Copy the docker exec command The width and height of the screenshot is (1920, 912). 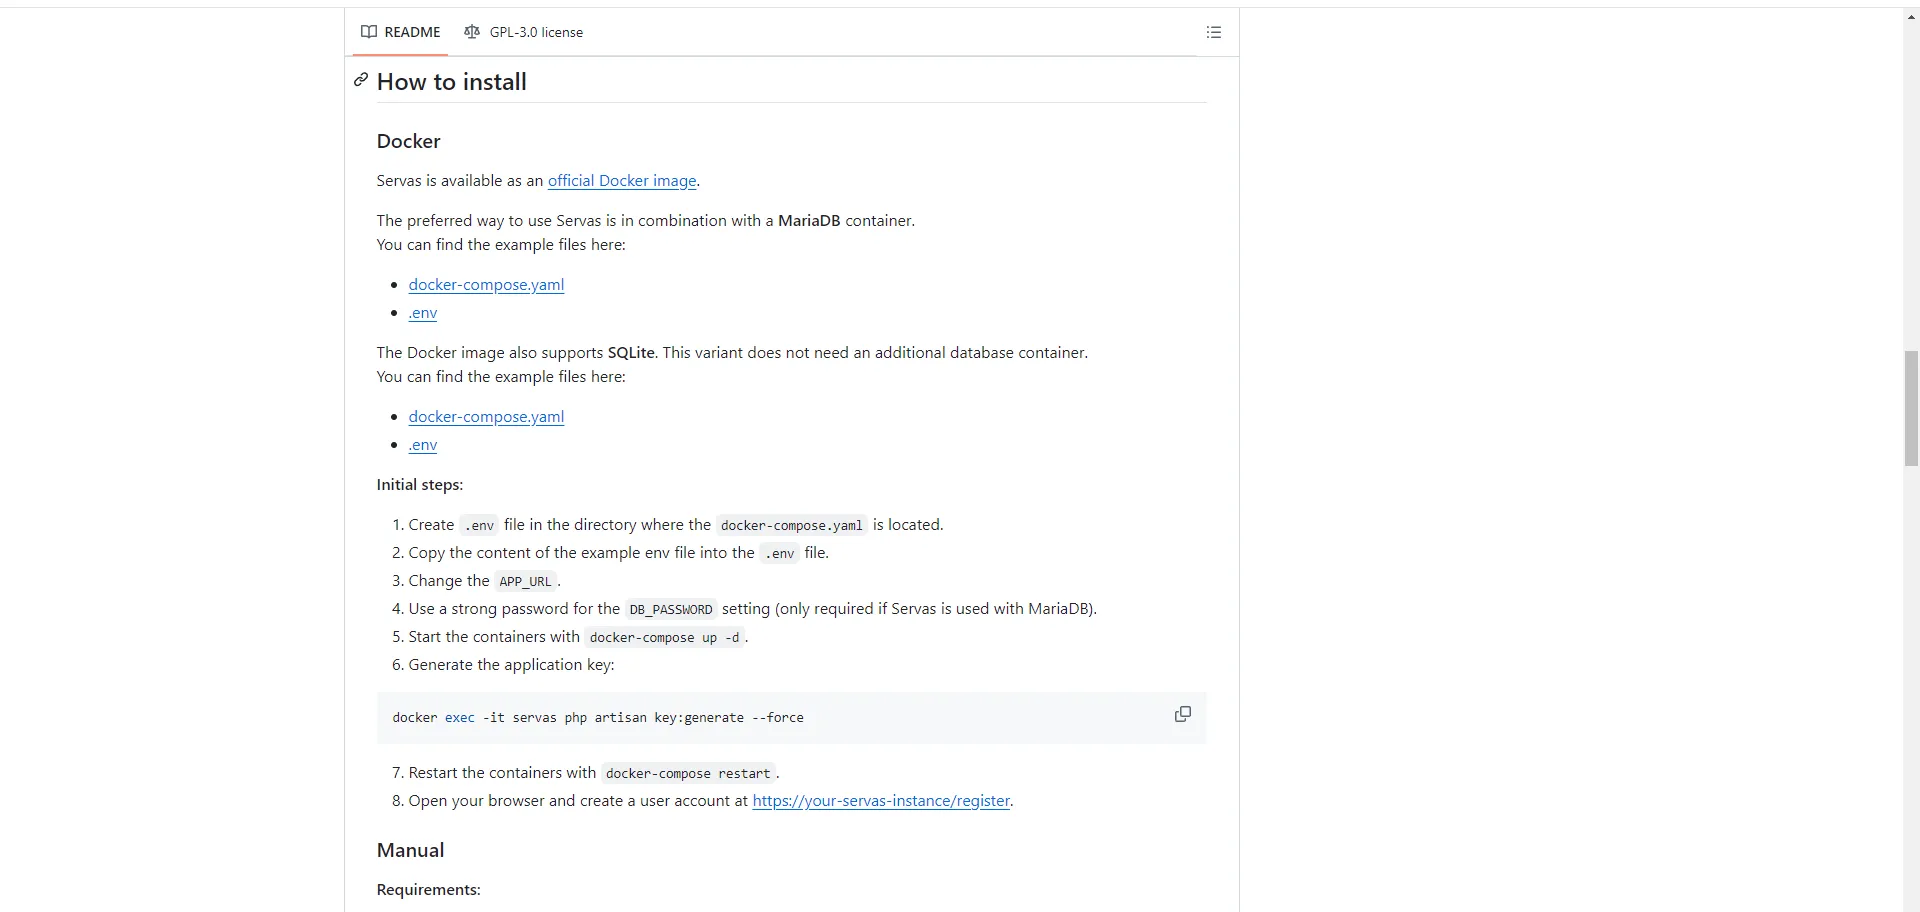click(x=1182, y=714)
